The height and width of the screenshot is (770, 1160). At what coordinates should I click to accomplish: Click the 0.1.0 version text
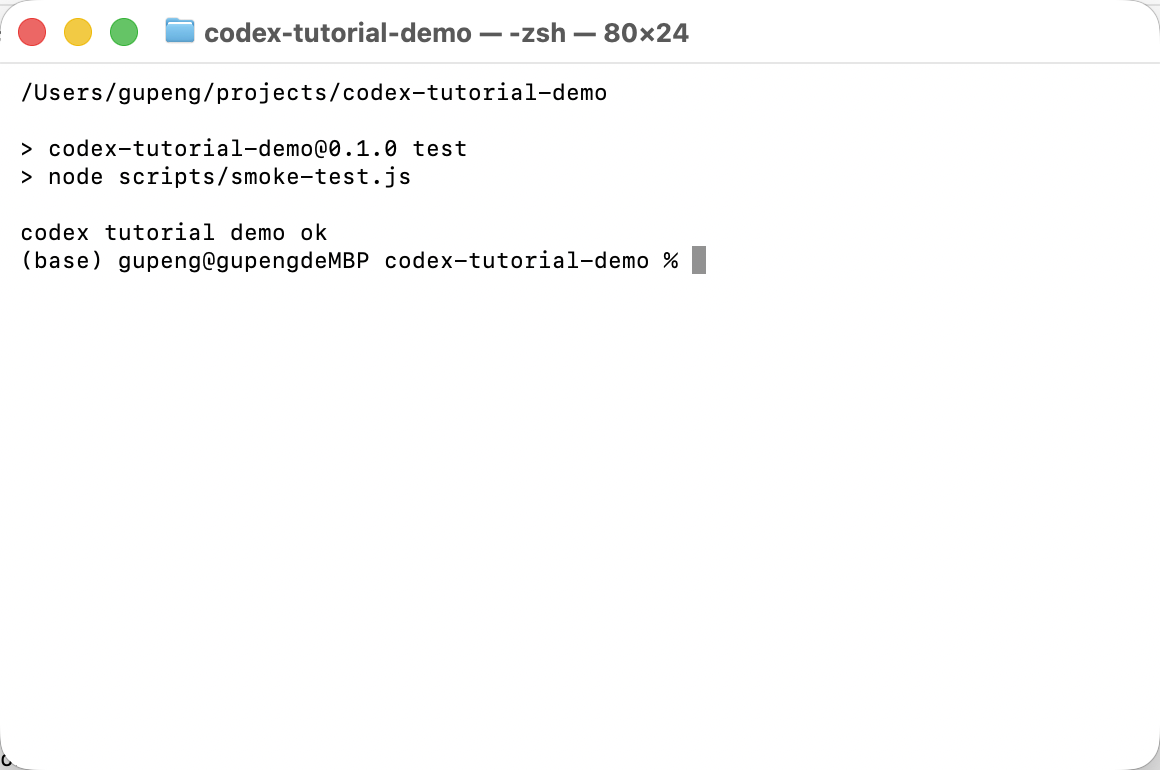[362, 149]
